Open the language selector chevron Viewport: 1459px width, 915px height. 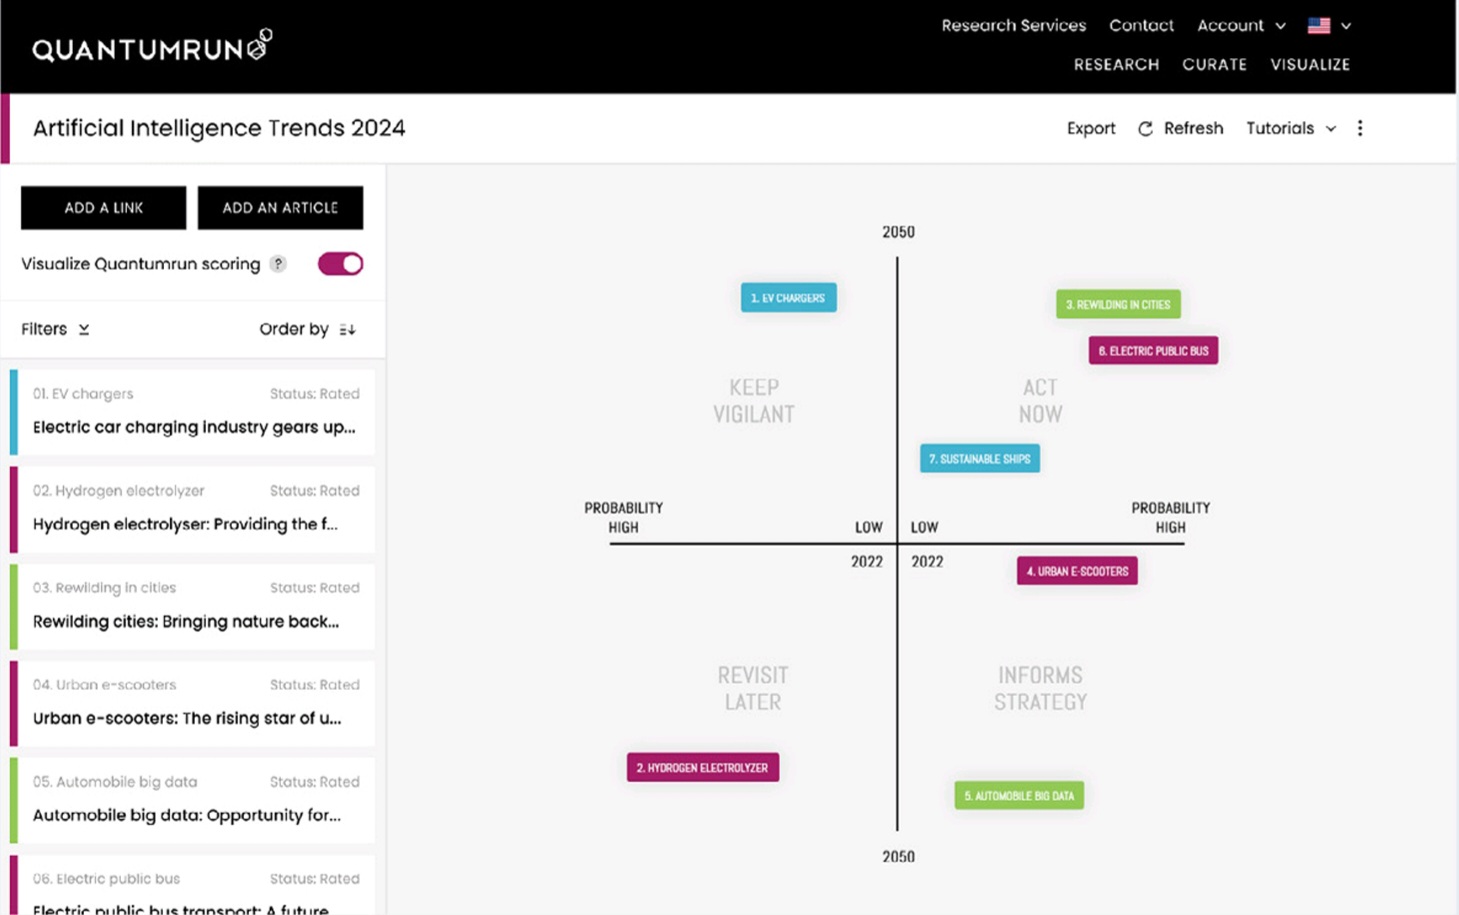point(1346,27)
